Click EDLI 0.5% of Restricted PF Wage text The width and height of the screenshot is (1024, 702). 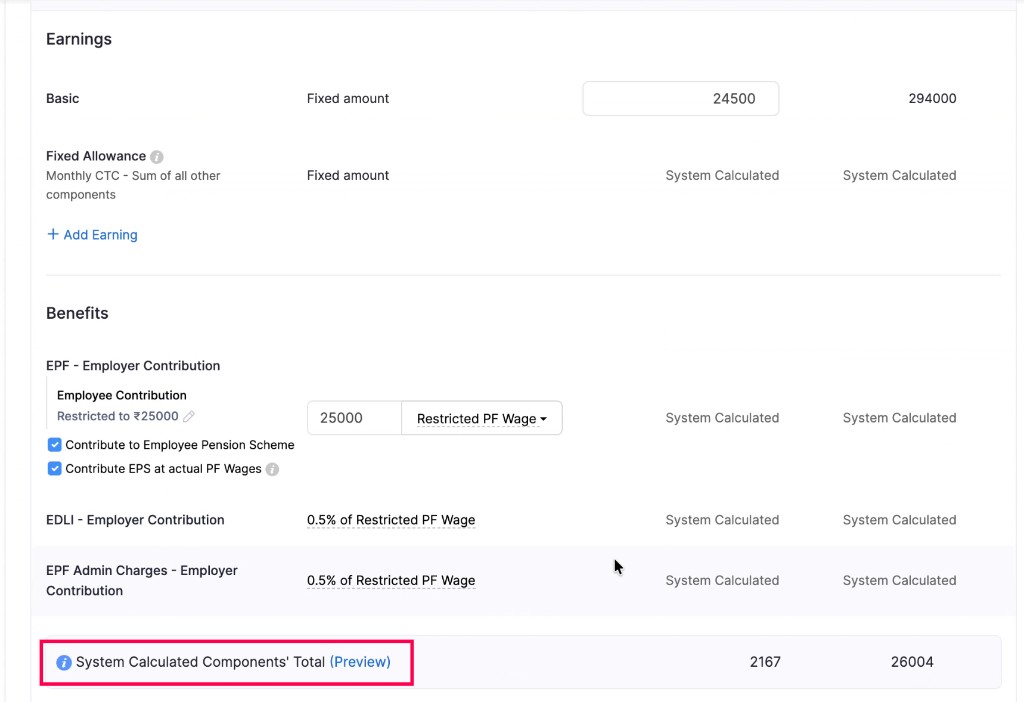click(391, 520)
